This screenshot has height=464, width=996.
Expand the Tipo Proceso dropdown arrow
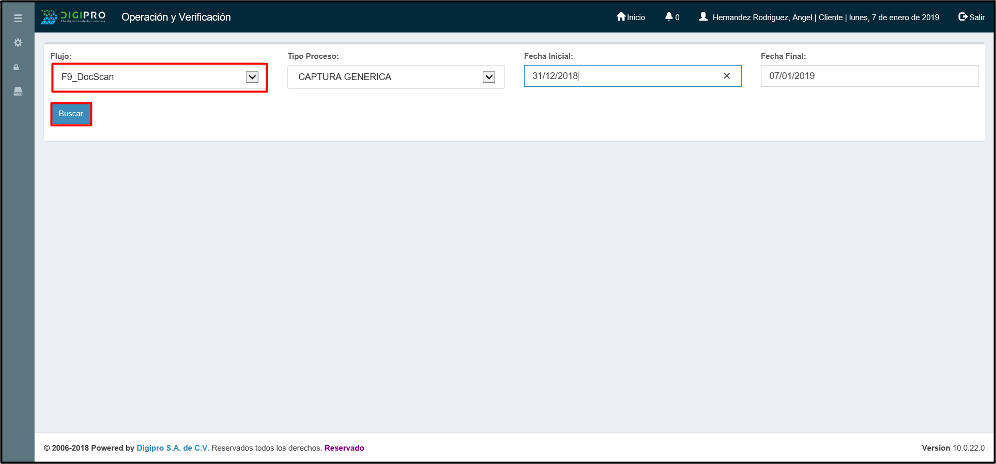(x=489, y=77)
